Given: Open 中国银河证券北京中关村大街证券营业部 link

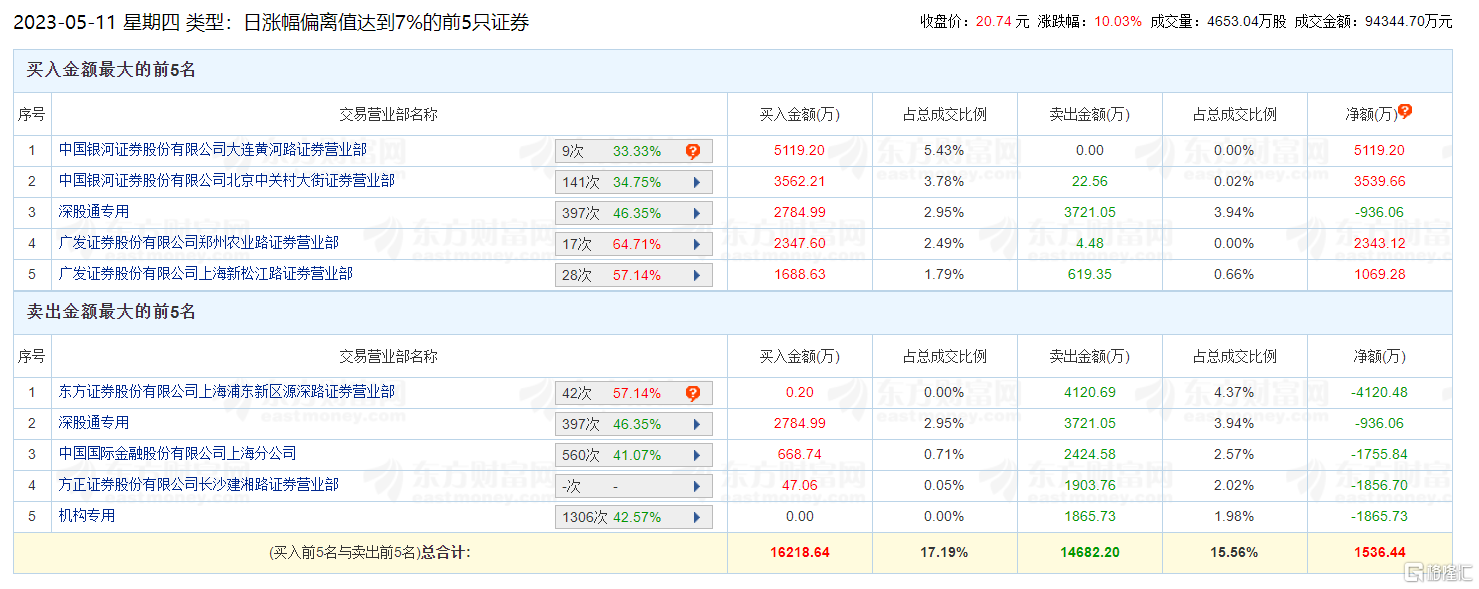Looking at the screenshot, I should pos(227,181).
